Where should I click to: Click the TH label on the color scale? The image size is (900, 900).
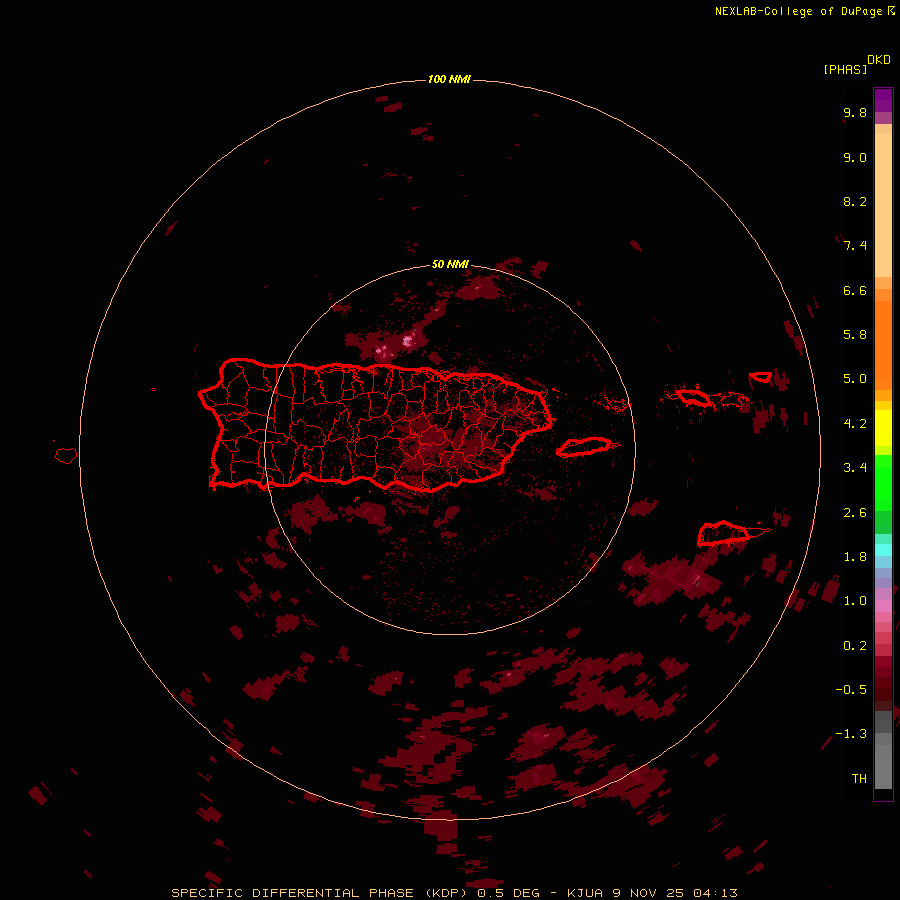tap(859, 779)
